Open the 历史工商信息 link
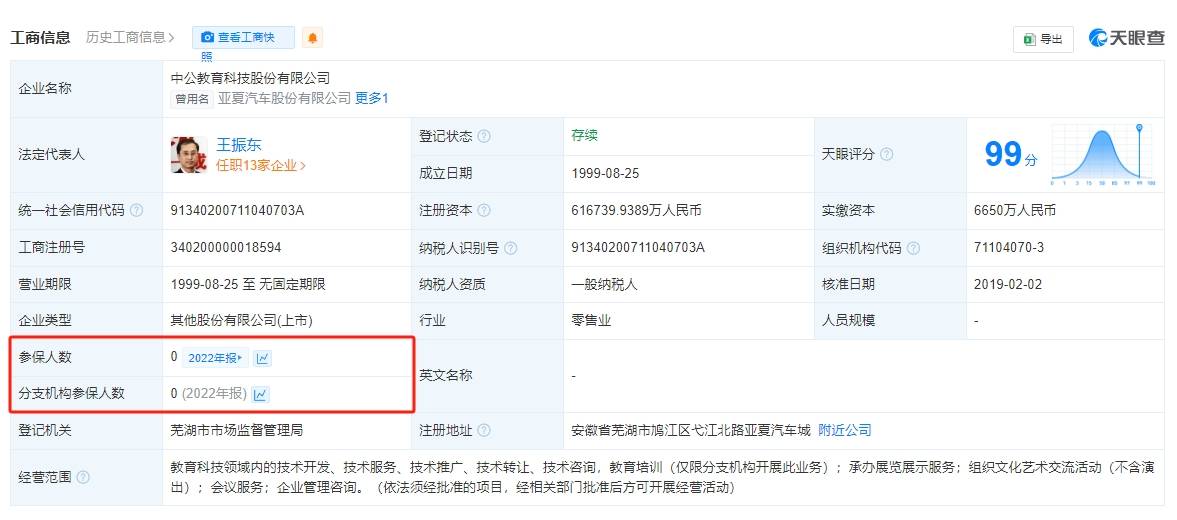 (x=130, y=37)
